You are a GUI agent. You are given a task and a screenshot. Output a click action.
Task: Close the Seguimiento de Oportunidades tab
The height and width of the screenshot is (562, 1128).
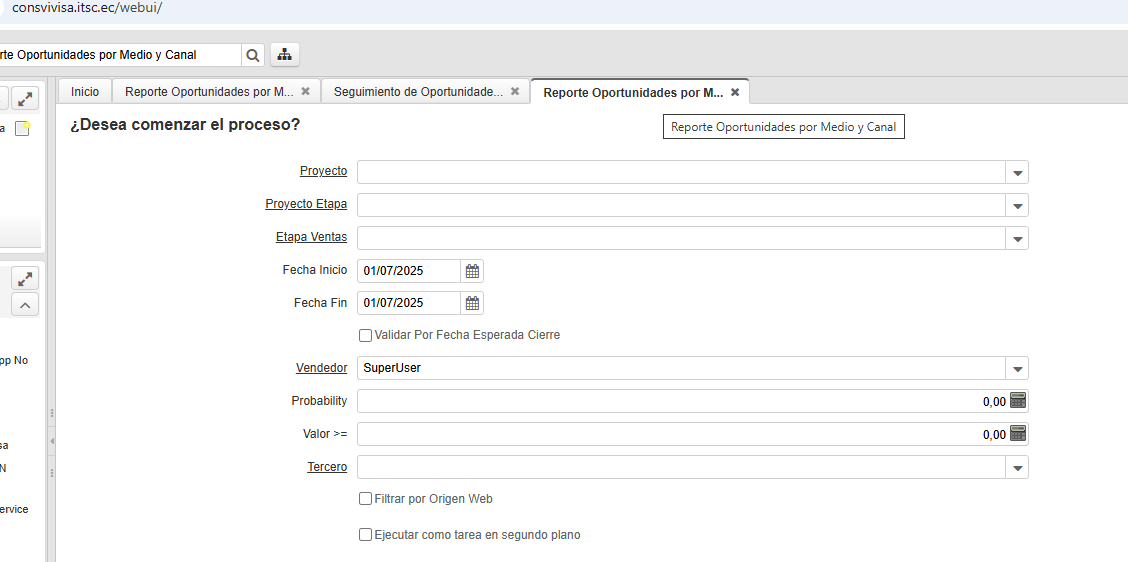[515, 91]
